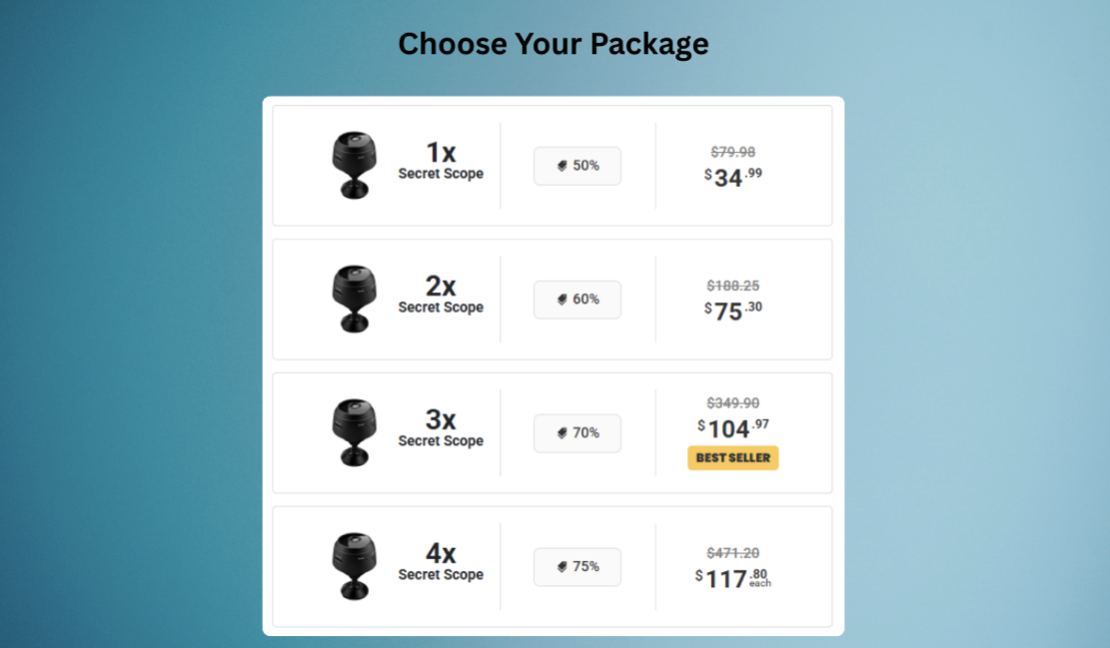Click the yellow BEST SELLER badge
This screenshot has height=648, width=1110.
[733, 457]
